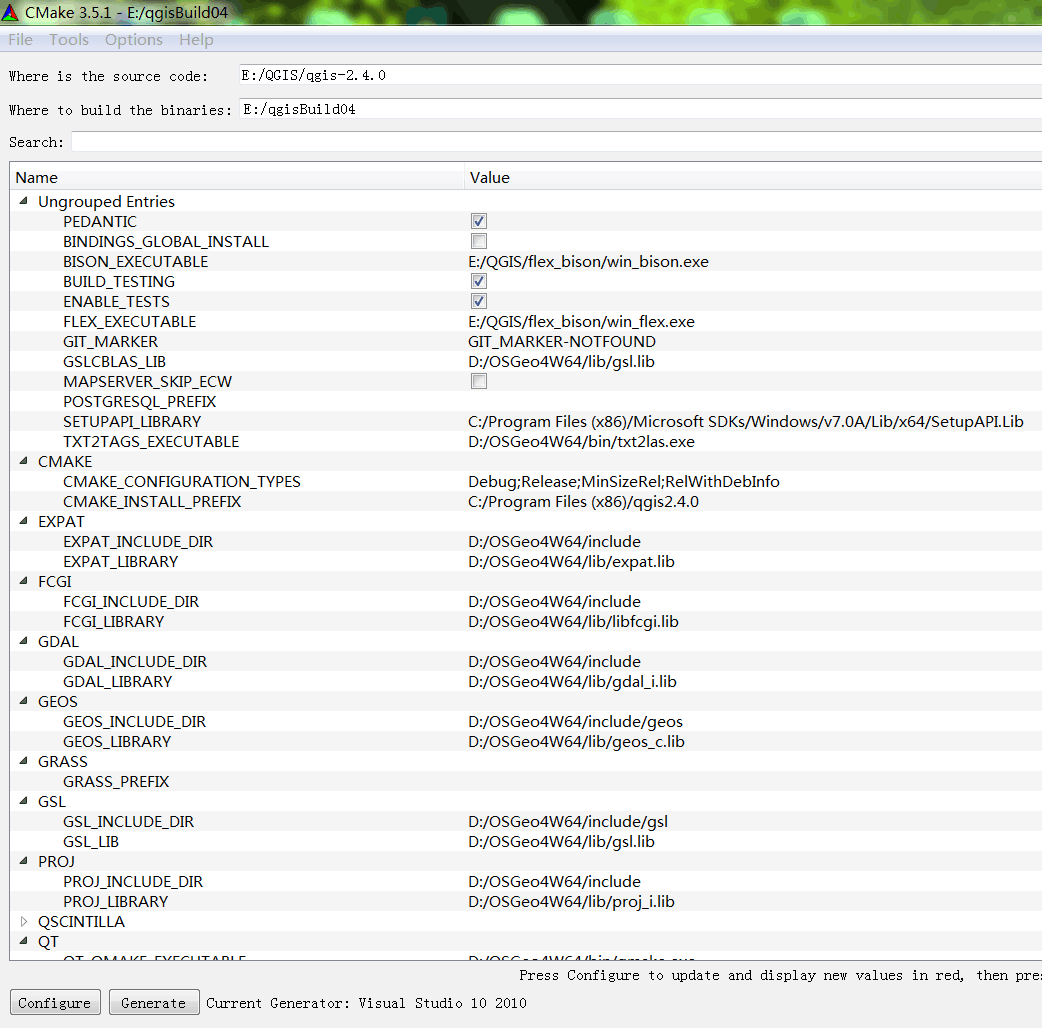1042x1028 pixels.
Task: Click the build binaries path field
Action: pos(640,109)
